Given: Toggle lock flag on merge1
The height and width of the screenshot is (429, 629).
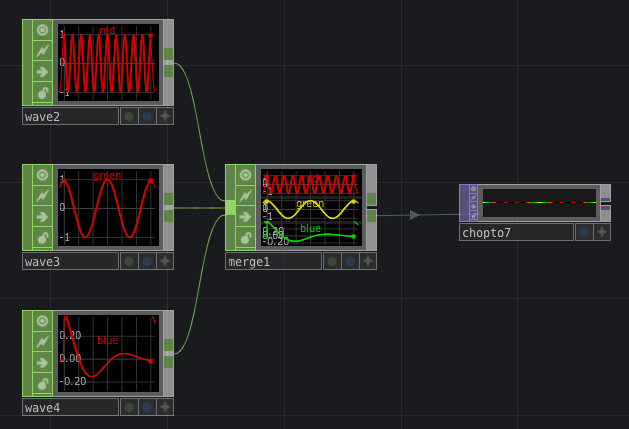Looking at the screenshot, I should (x=246, y=238).
